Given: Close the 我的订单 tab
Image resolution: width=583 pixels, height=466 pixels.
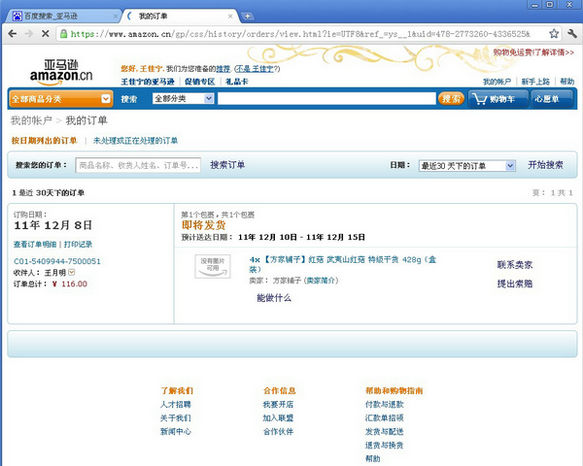Looking at the screenshot, I should [x=230, y=16].
